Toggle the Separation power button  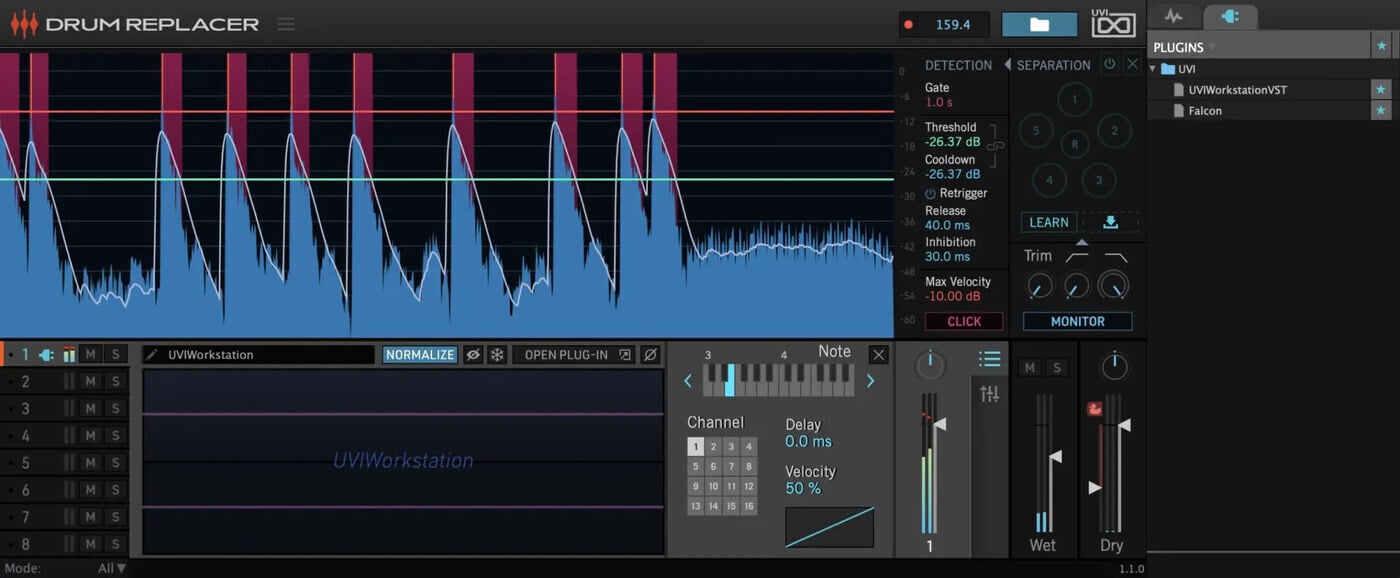click(x=1109, y=64)
